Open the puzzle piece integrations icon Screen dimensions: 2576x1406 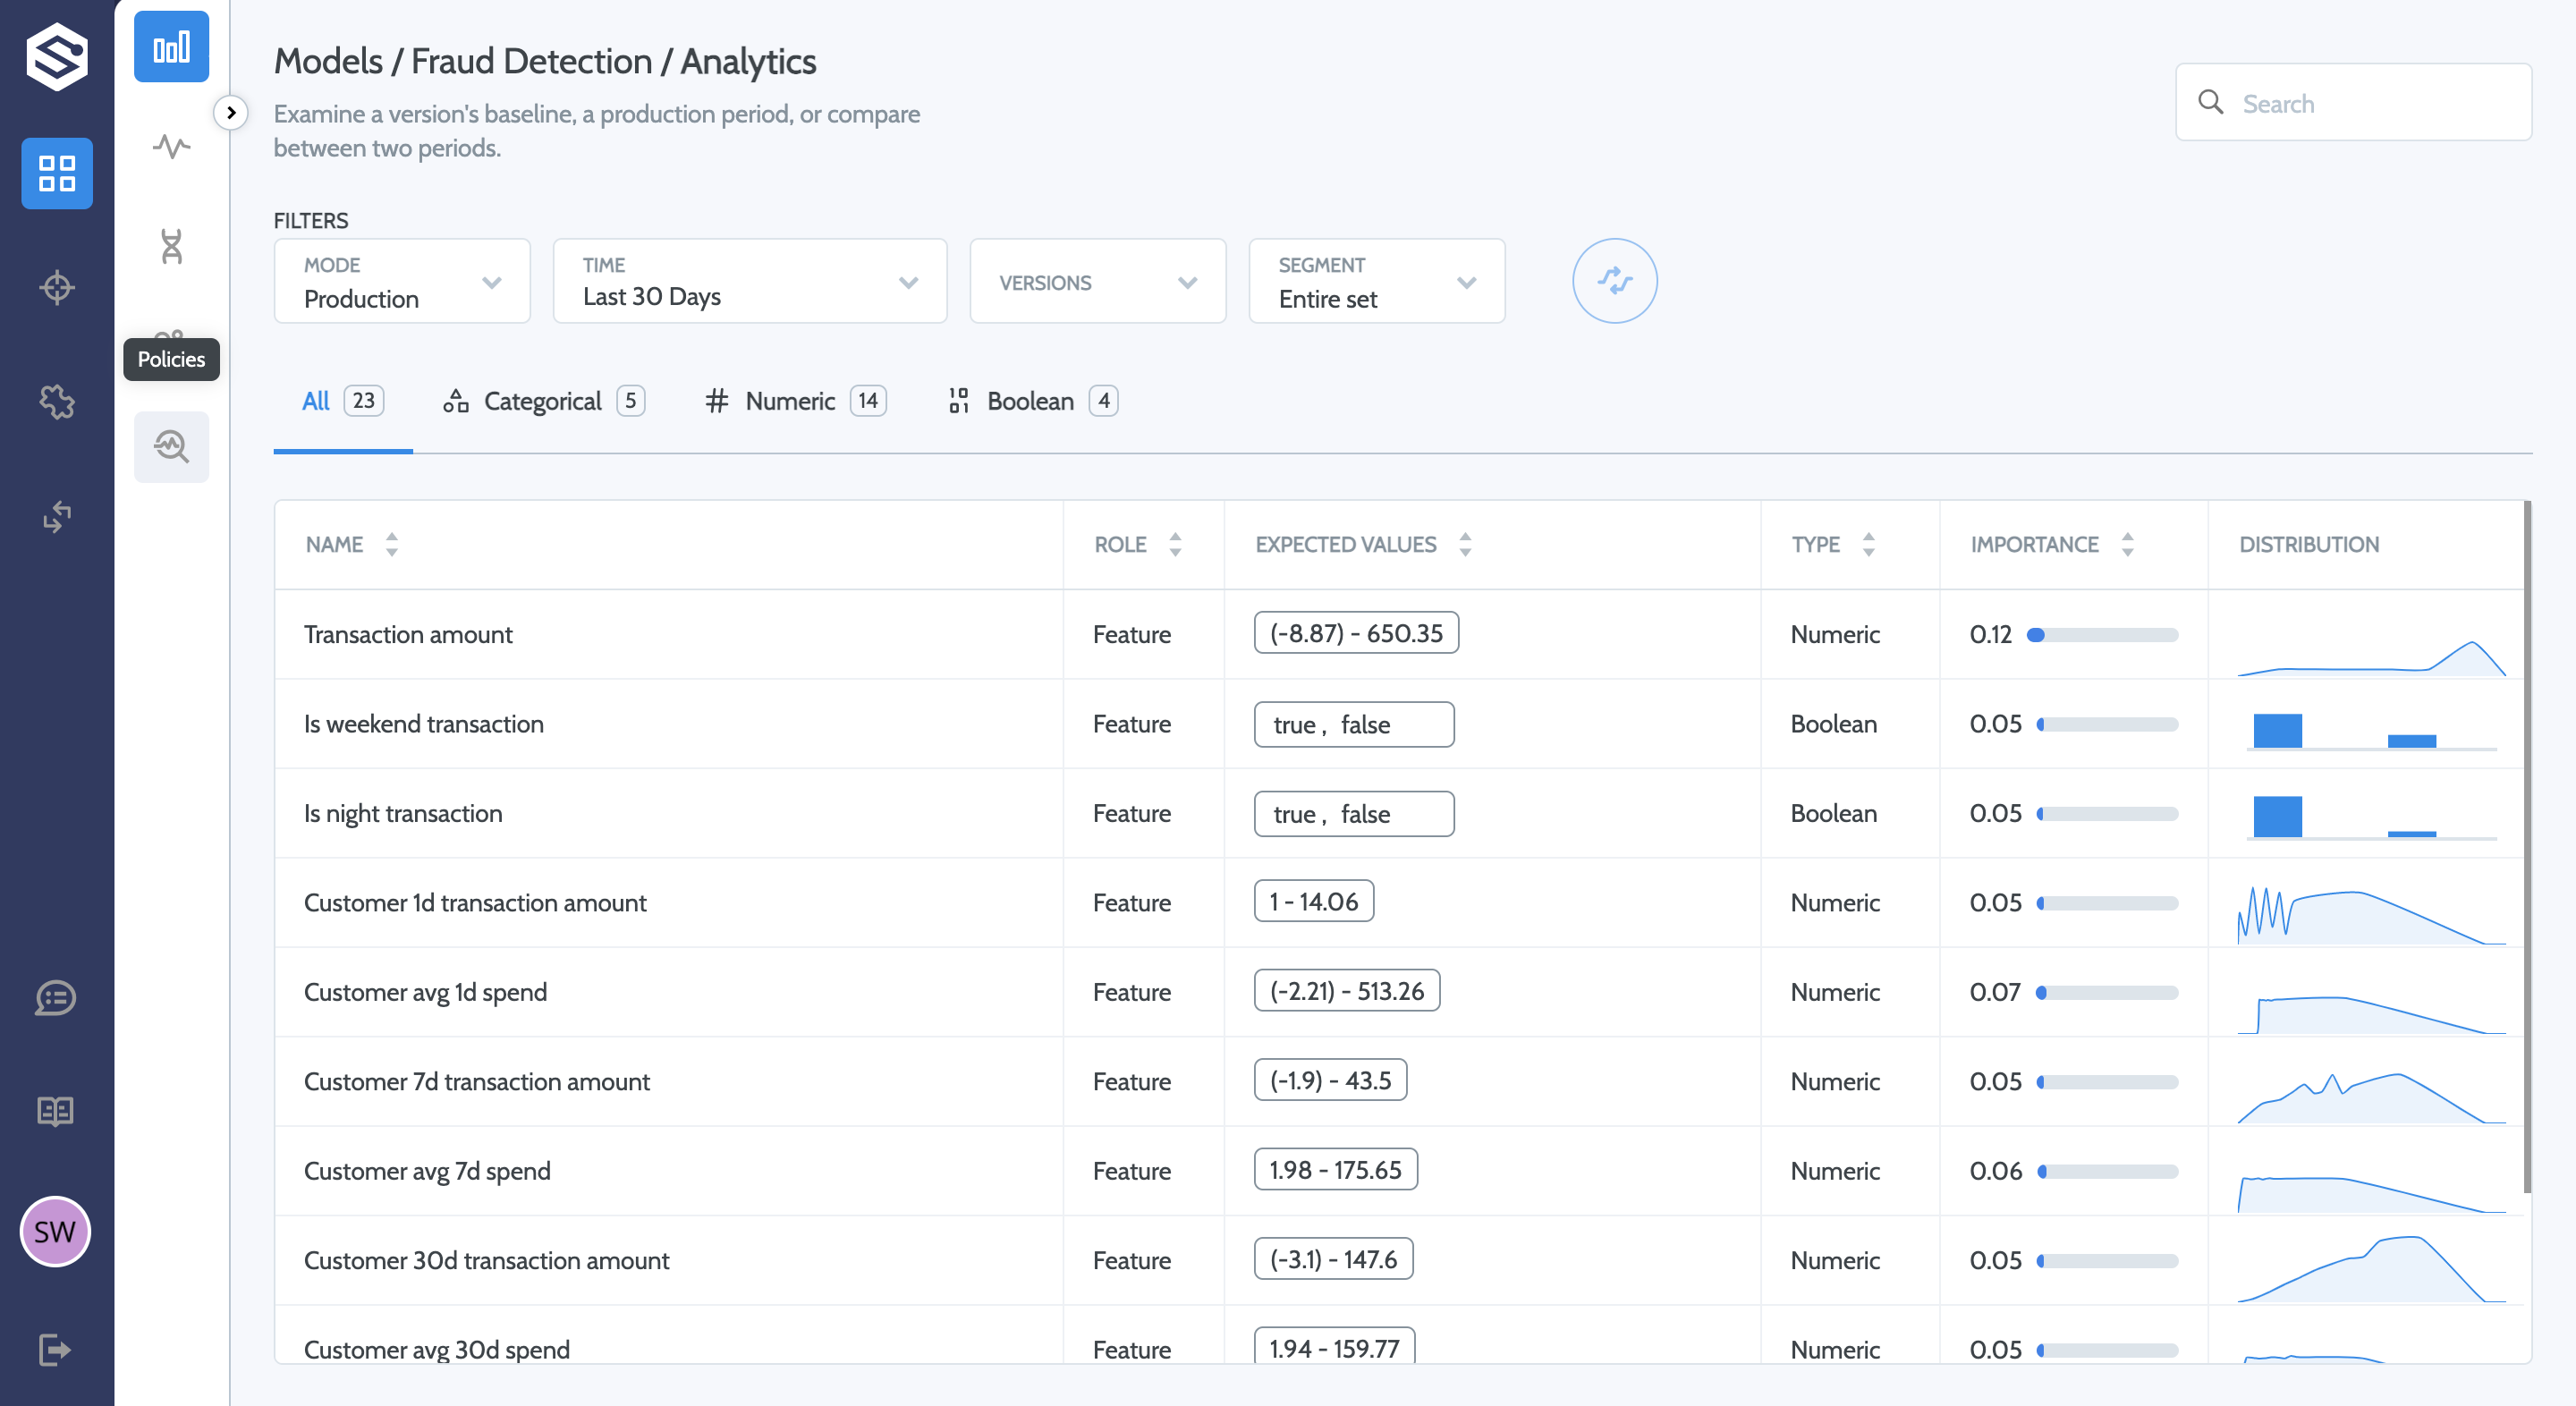[57, 402]
